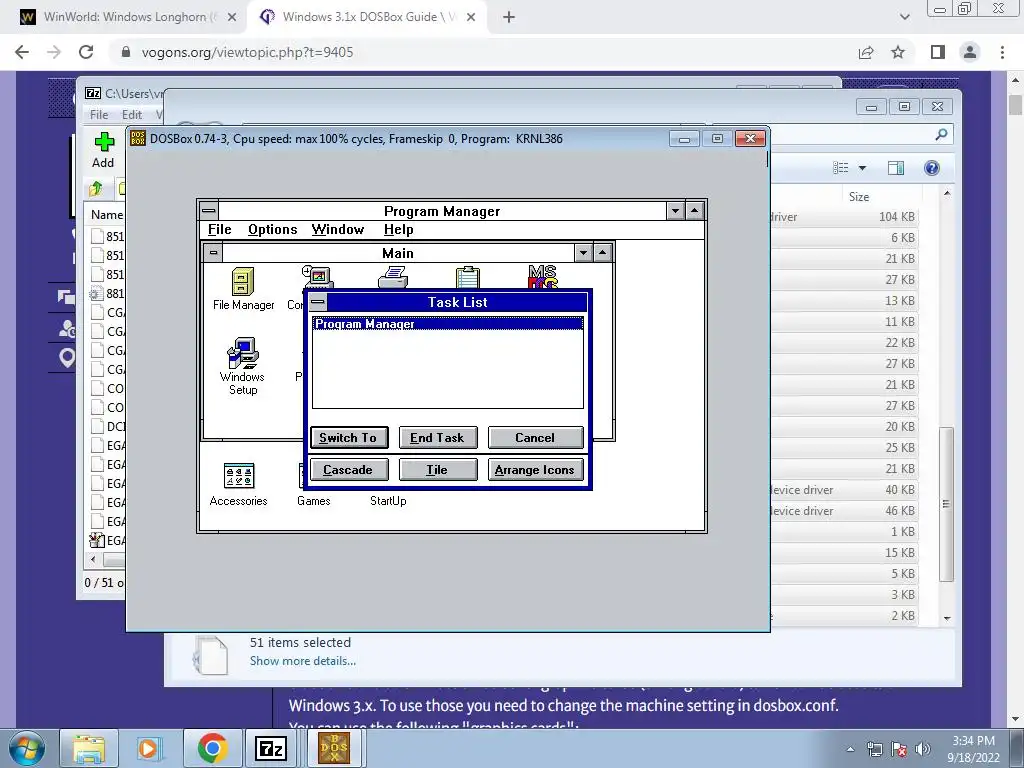Open Windows Media Player taskbar icon
The width and height of the screenshot is (1024, 768).
point(149,748)
